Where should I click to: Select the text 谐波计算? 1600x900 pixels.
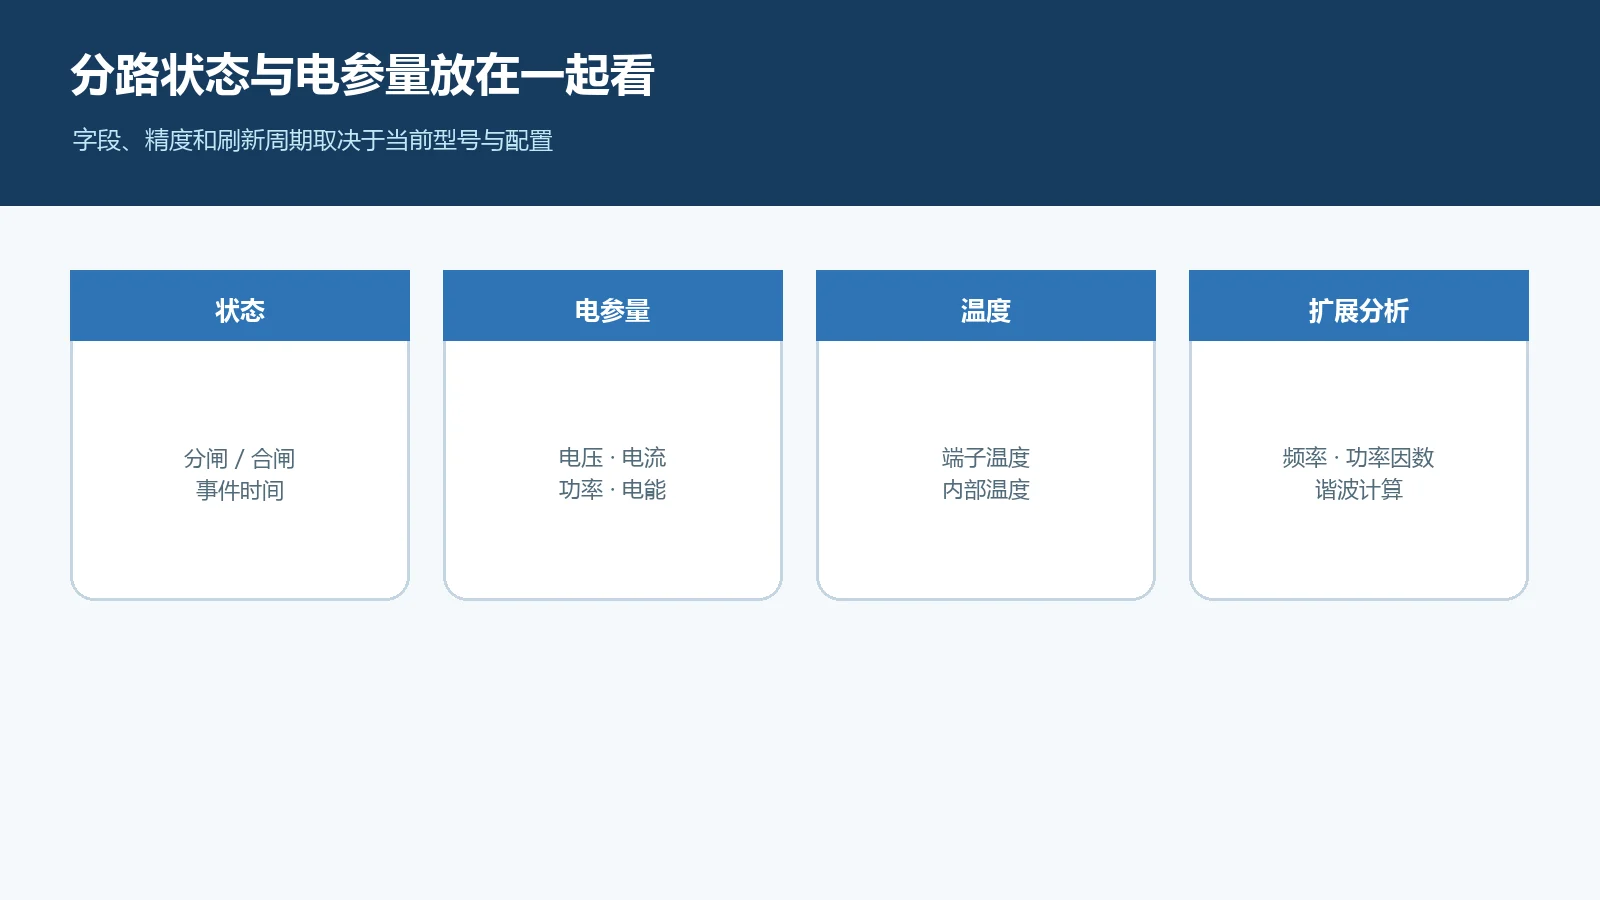point(1359,490)
